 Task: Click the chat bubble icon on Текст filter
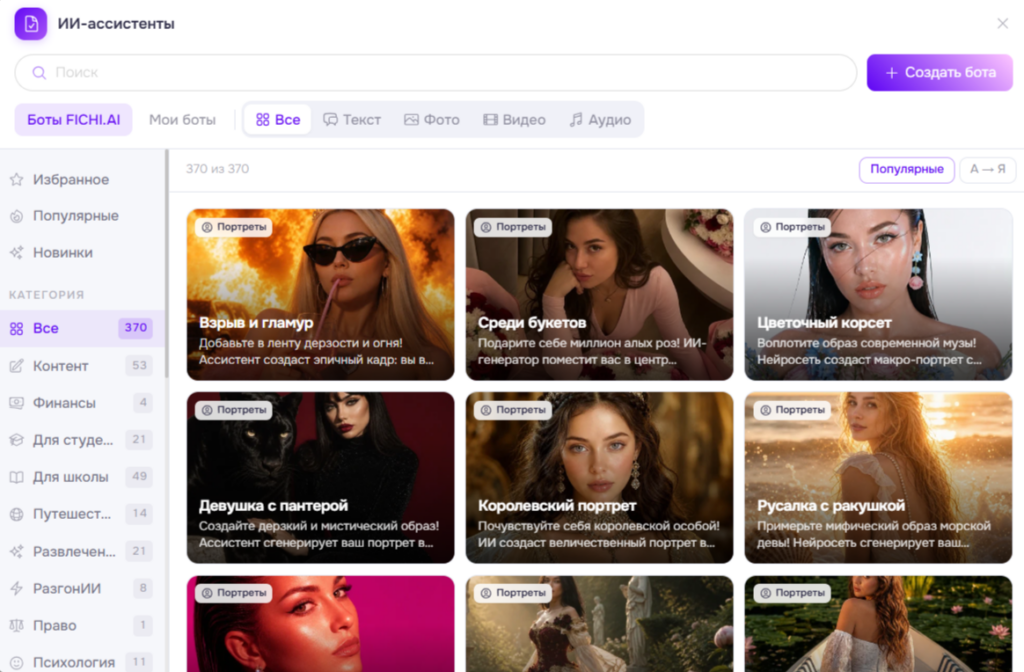coord(330,120)
